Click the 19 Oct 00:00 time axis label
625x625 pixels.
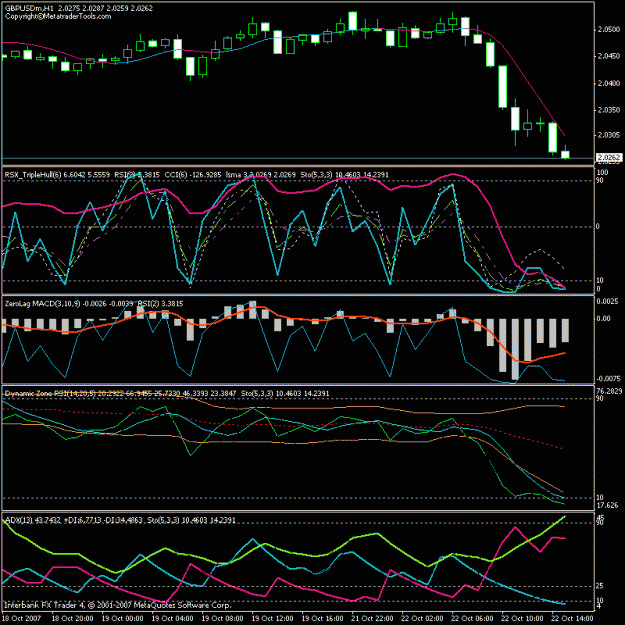[122, 618]
